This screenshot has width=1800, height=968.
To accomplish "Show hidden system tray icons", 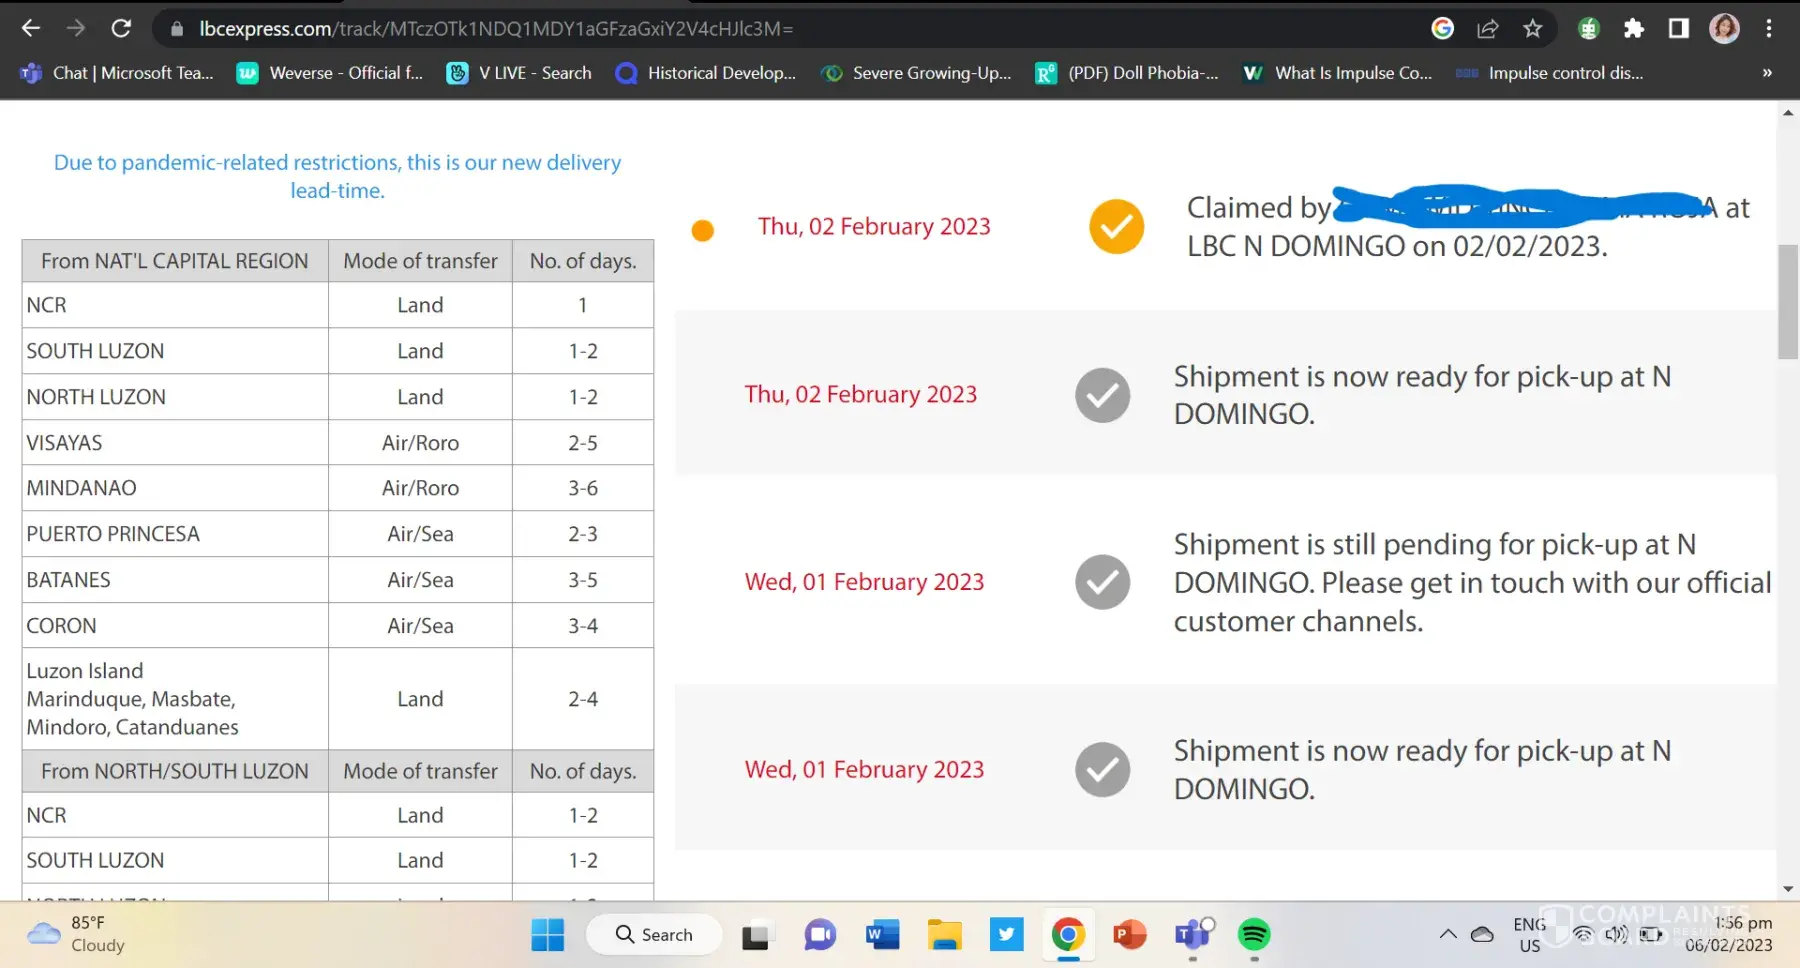I will [x=1447, y=935].
